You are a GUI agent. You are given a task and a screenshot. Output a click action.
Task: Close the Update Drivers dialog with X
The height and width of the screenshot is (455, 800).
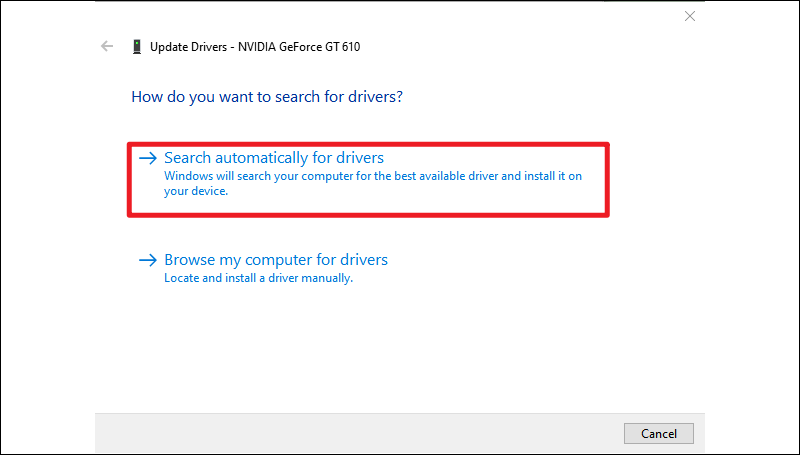690,16
